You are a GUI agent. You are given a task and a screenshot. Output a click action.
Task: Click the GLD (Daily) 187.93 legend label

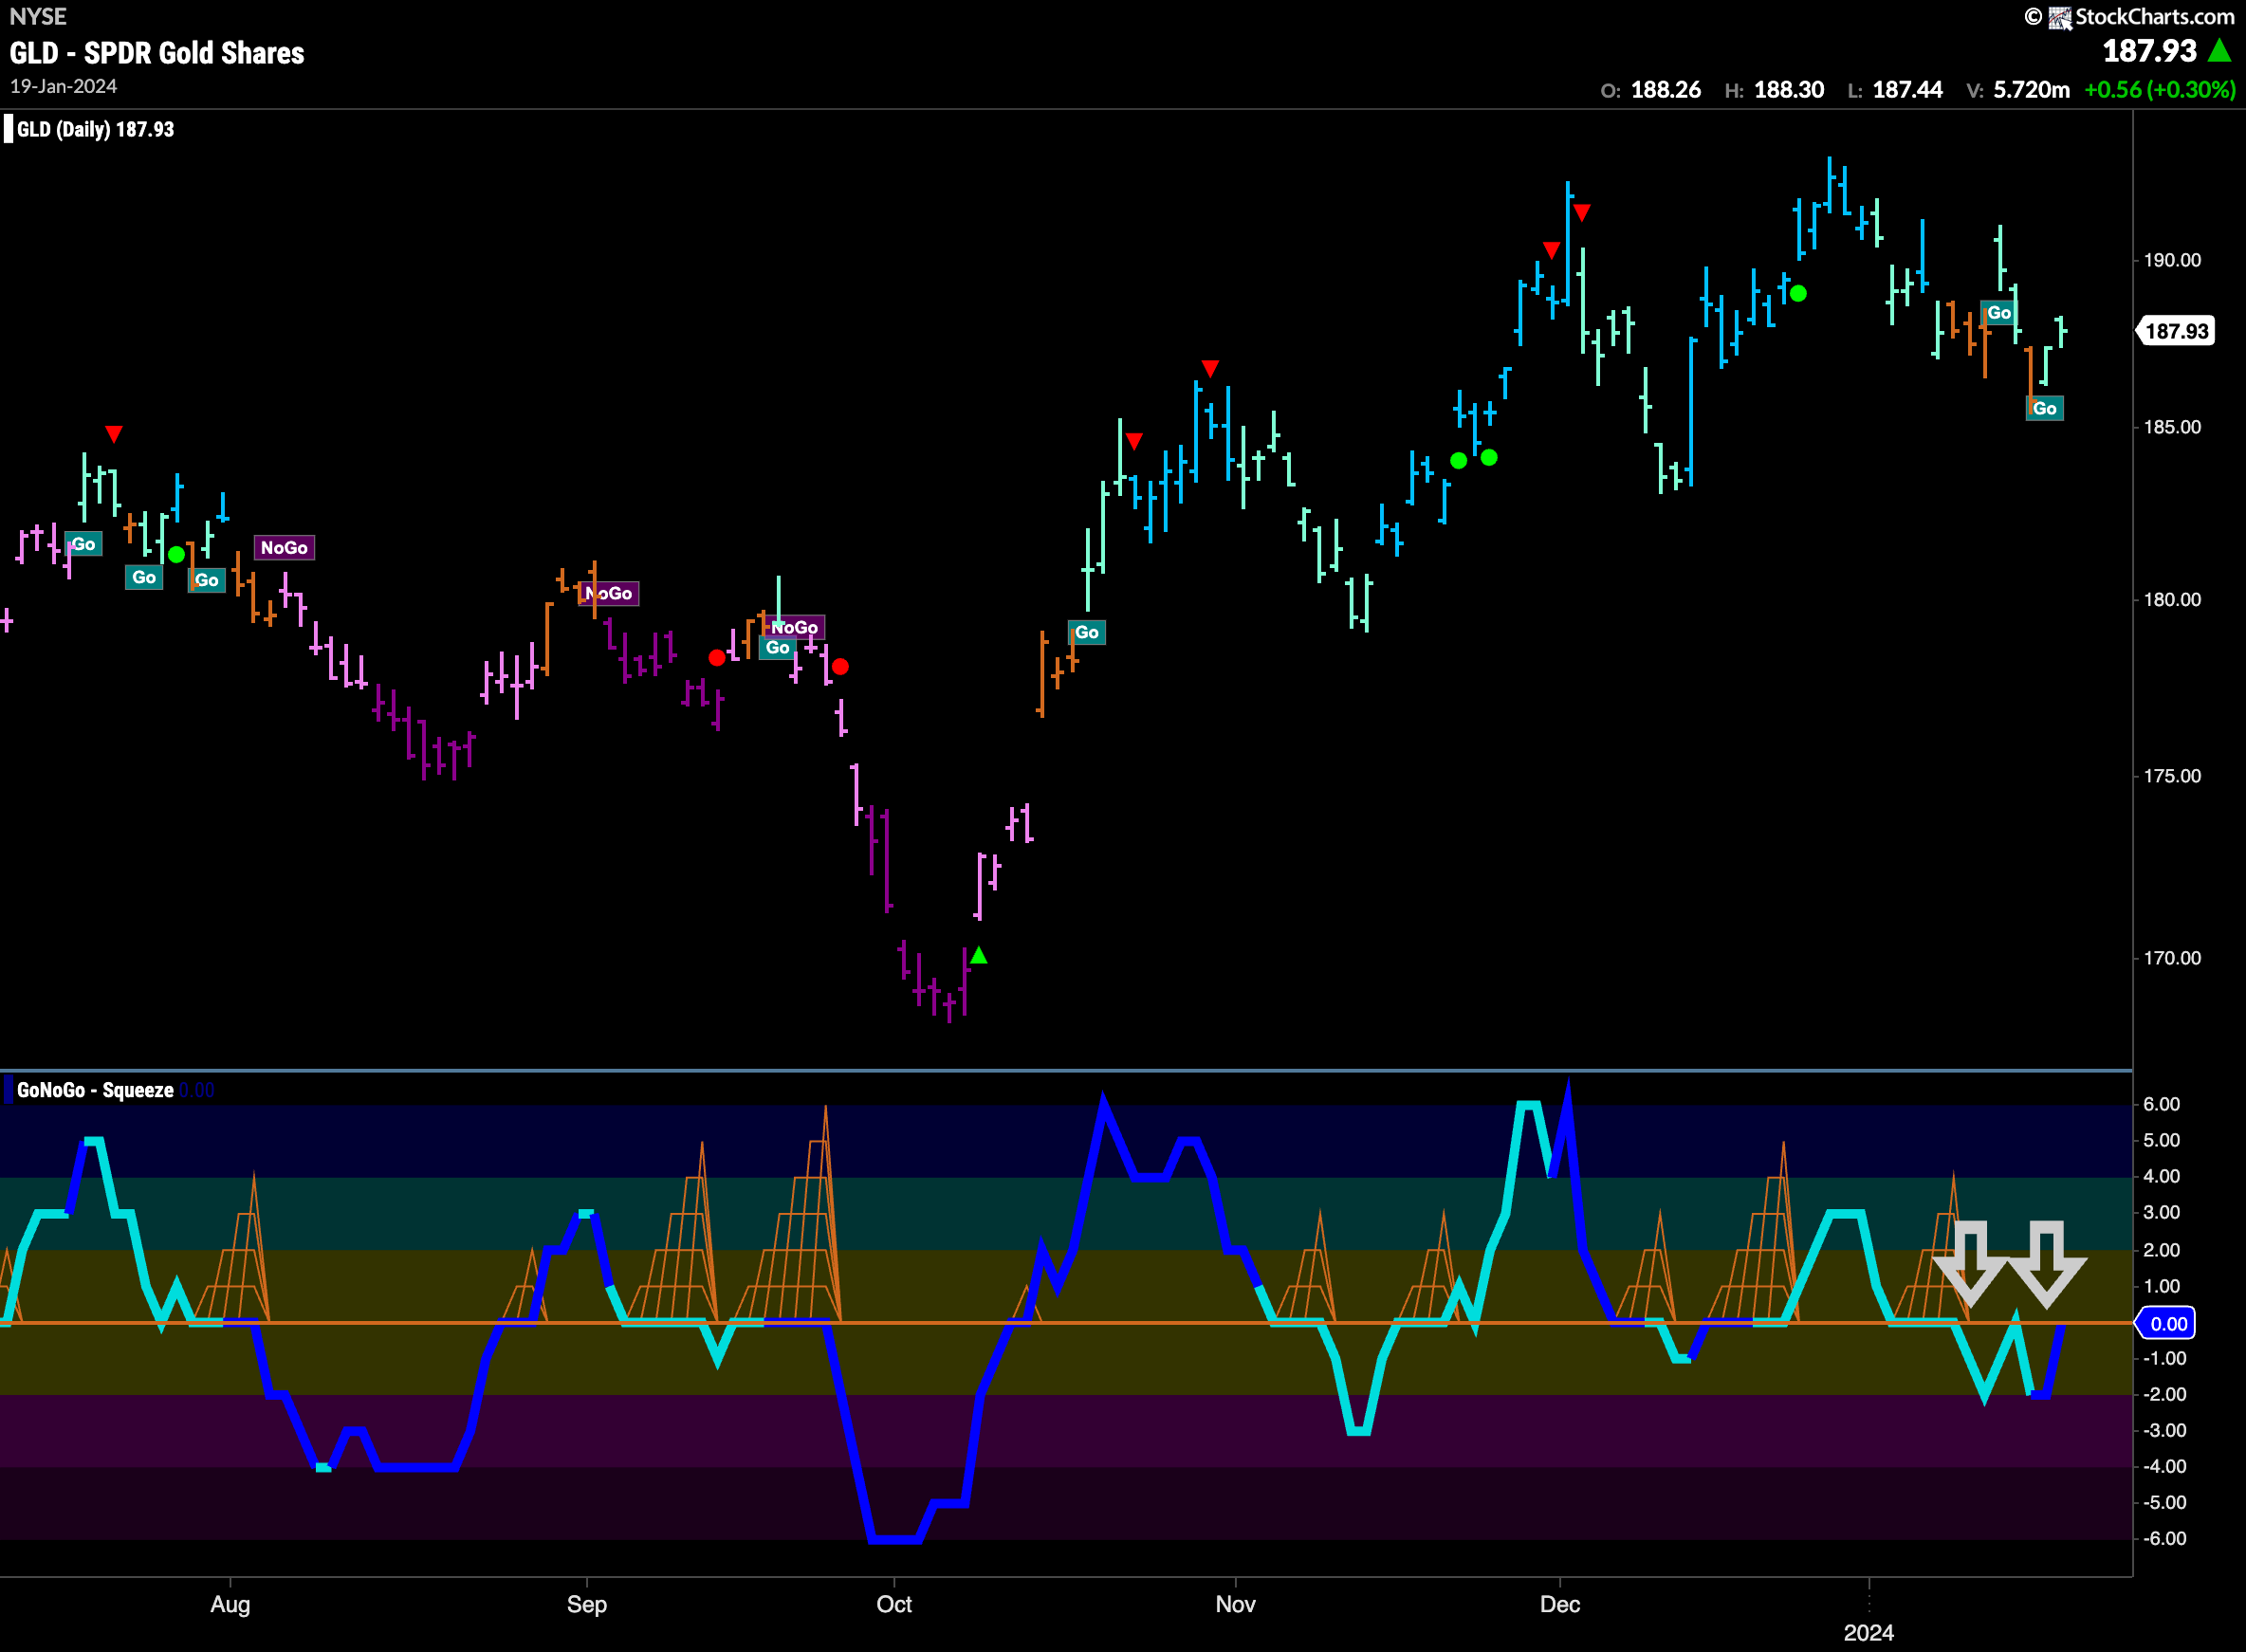[x=95, y=129]
